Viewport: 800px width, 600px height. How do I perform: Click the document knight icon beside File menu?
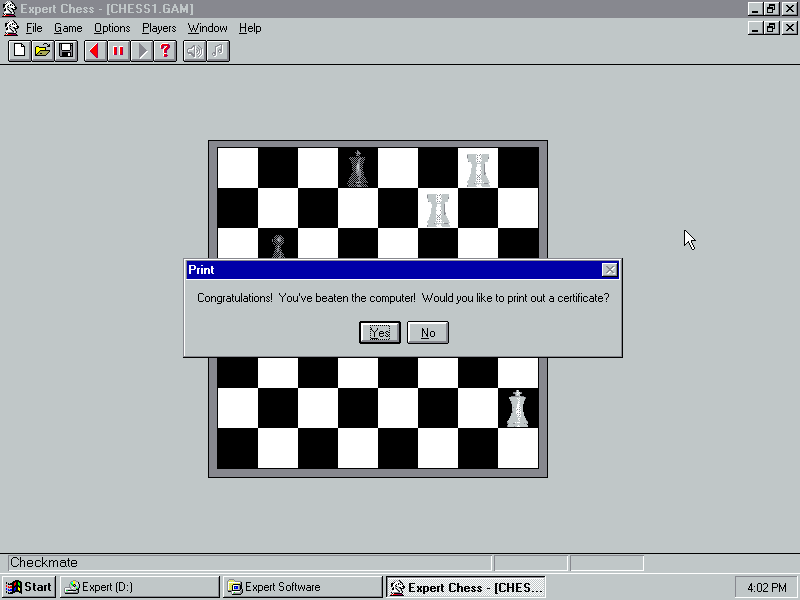[x=11, y=28]
